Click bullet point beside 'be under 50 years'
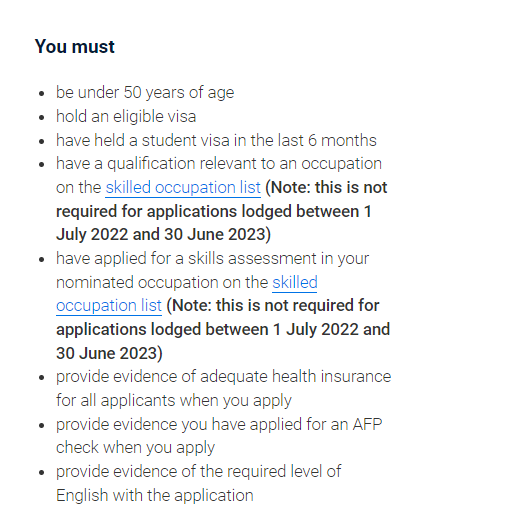This screenshot has height=527, width=505. click(42, 93)
